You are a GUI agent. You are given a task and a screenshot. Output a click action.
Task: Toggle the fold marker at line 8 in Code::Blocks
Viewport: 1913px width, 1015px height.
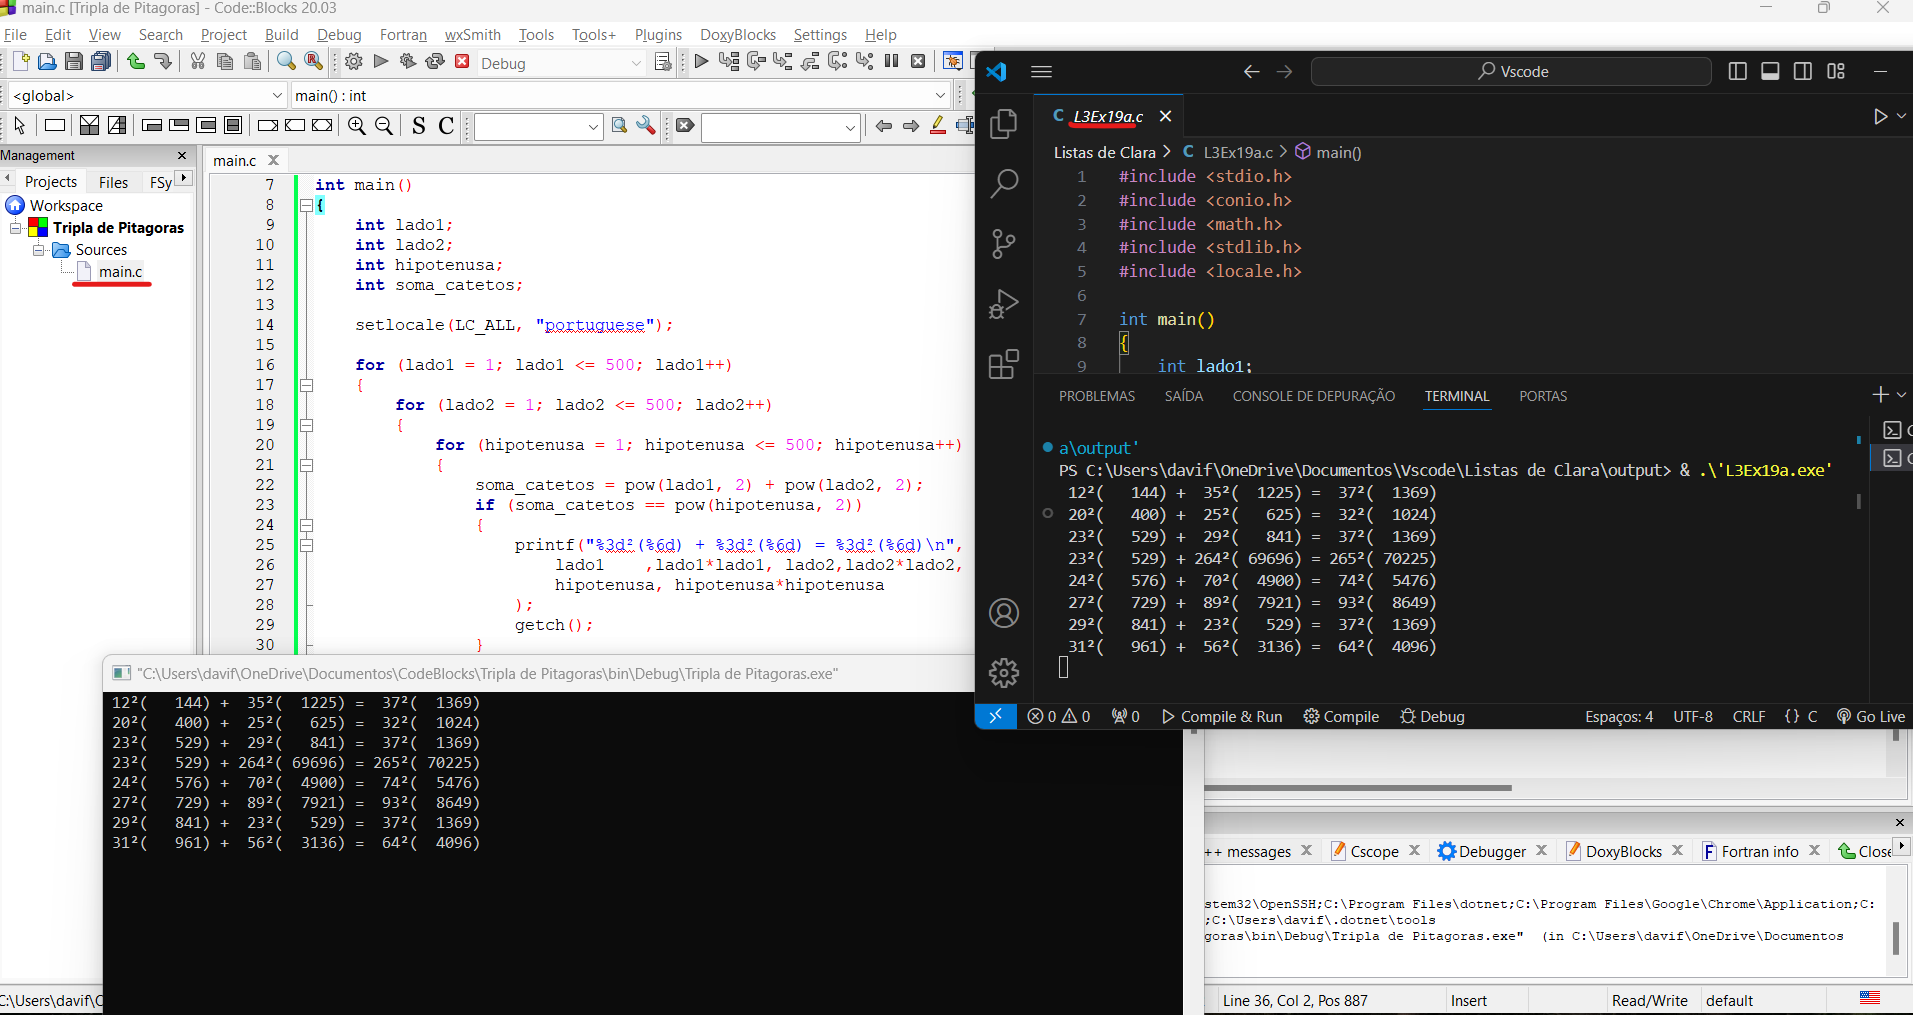point(307,205)
